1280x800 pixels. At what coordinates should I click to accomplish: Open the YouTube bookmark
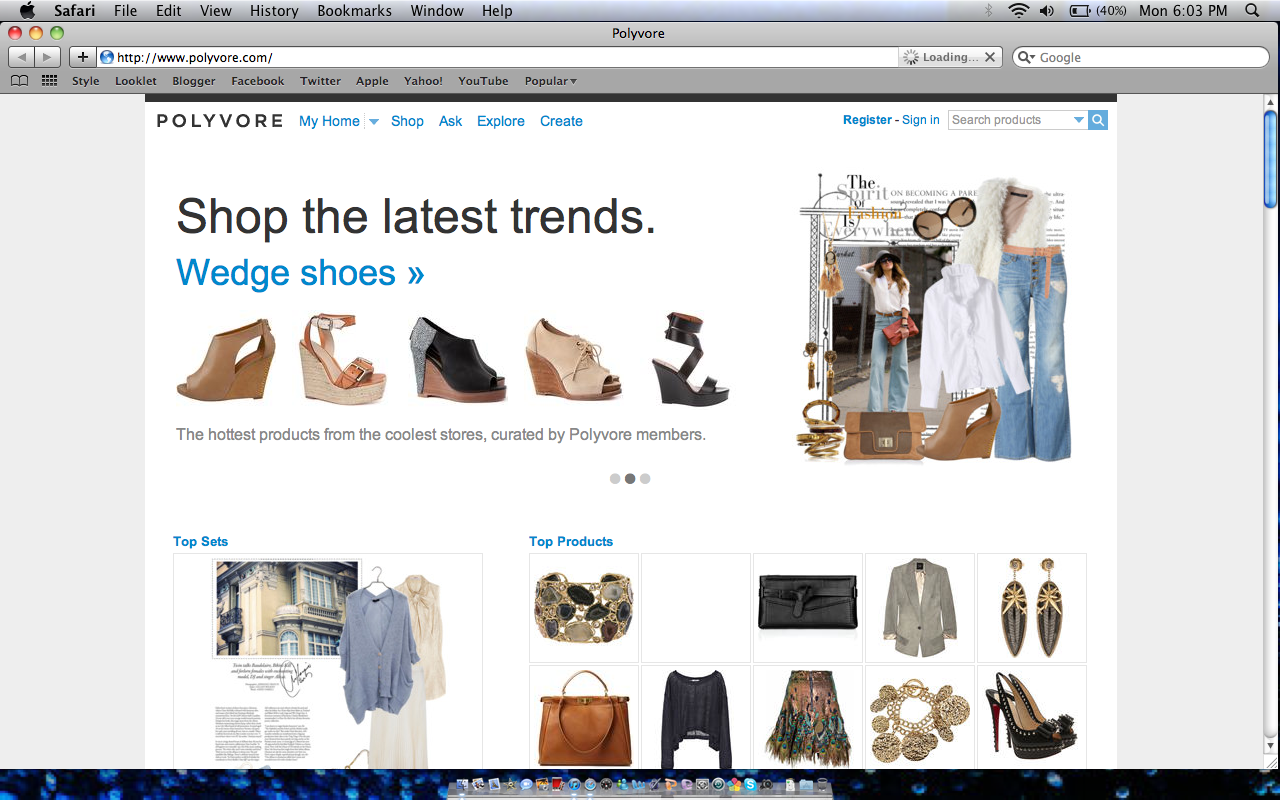pyautogui.click(x=483, y=81)
